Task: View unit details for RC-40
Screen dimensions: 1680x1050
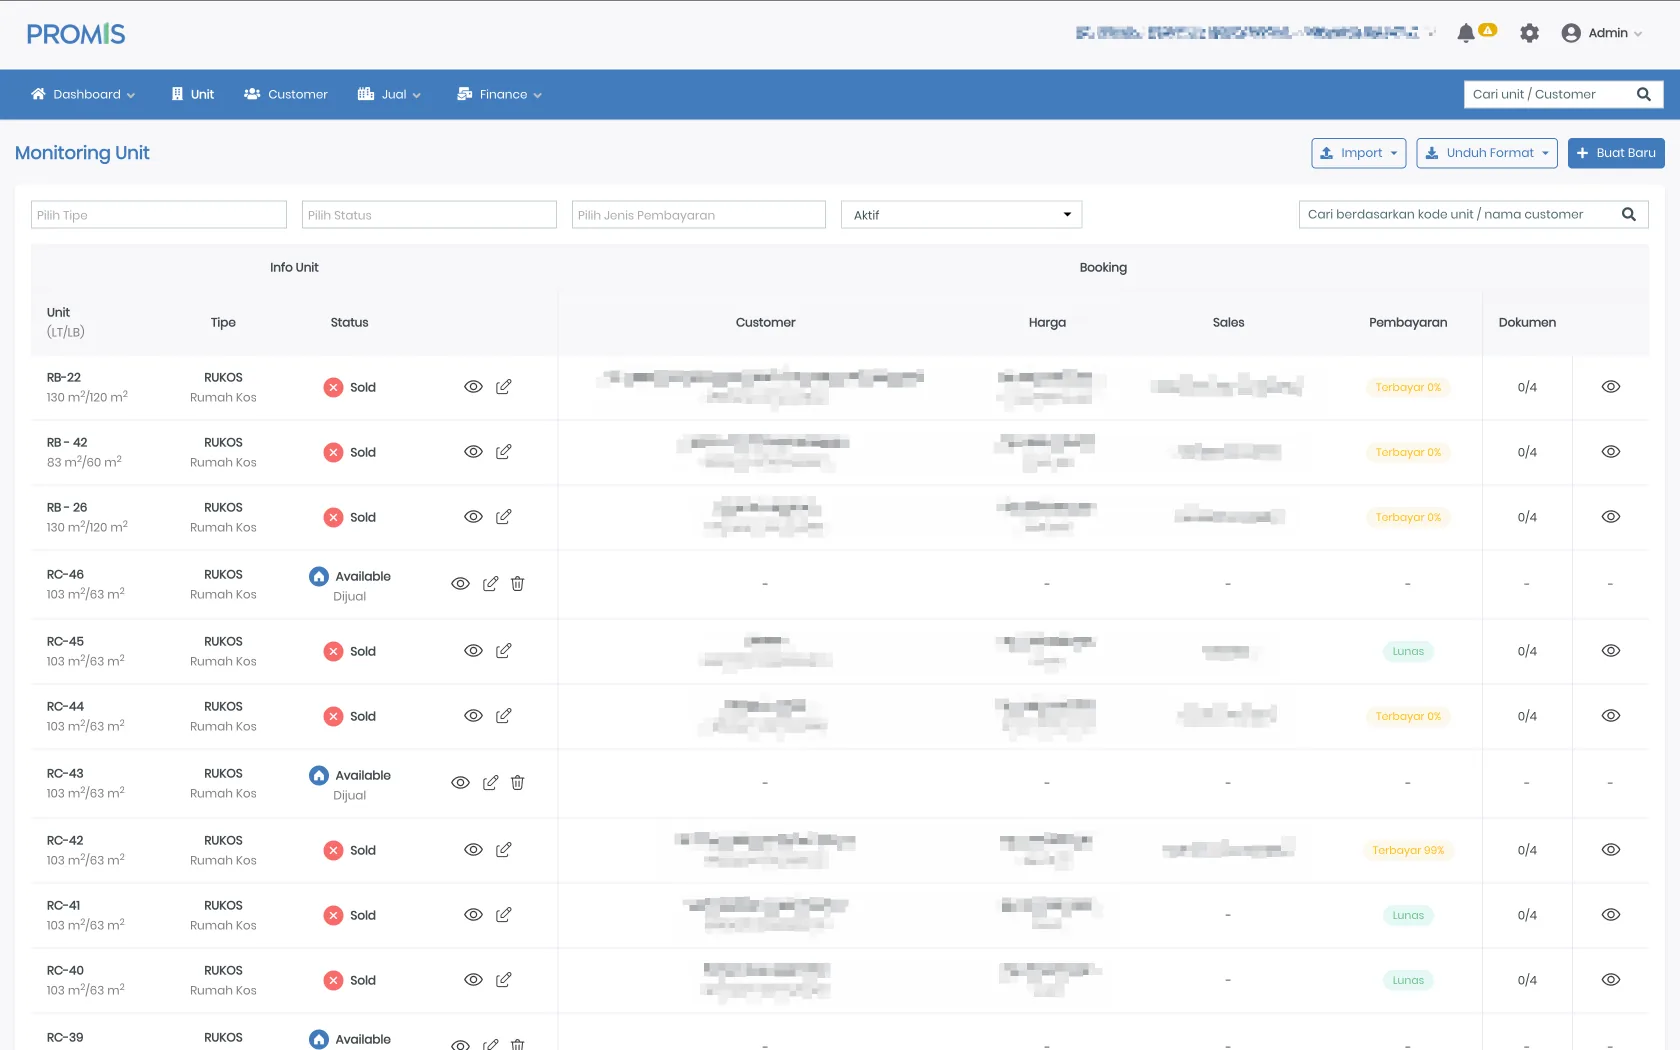Action: pyautogui.click(x=473, y=980)
